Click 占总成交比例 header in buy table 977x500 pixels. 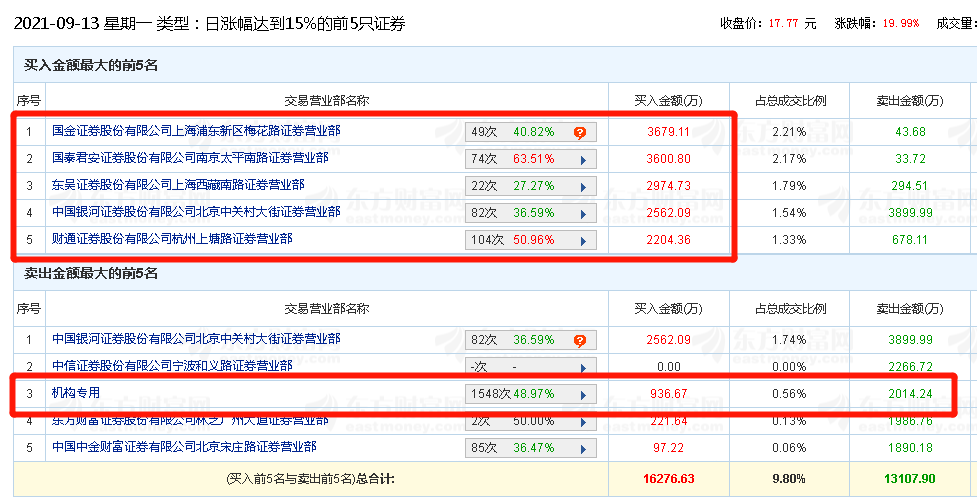pos(791,100)
